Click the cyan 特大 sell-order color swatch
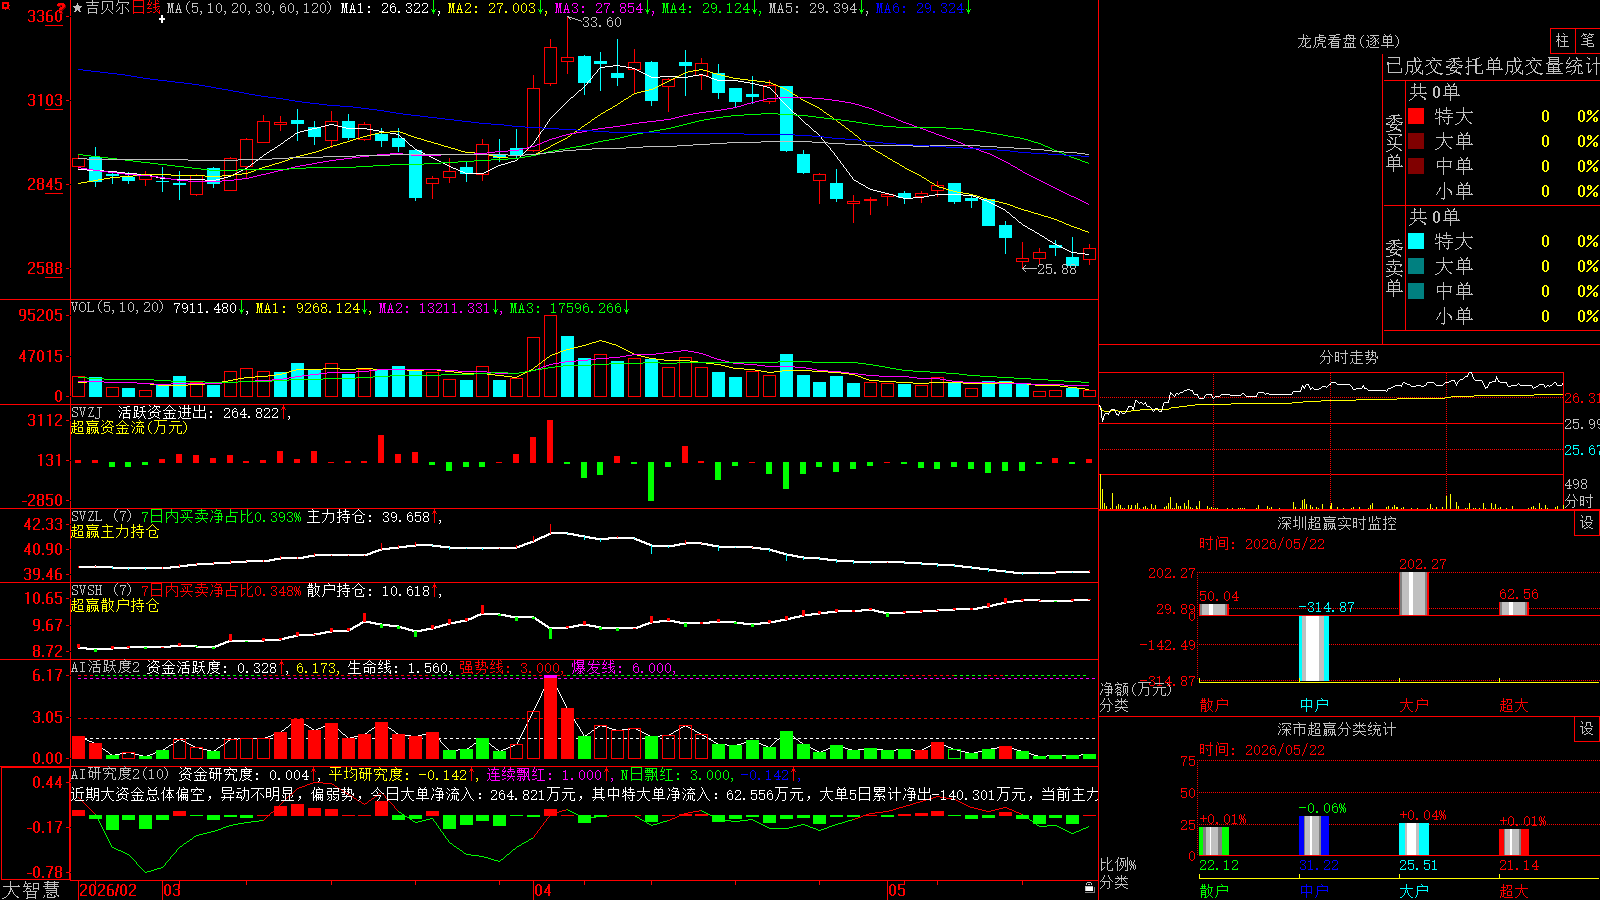The width and height of the screenshot is (1600, 900). click(x=1416, y=241)
